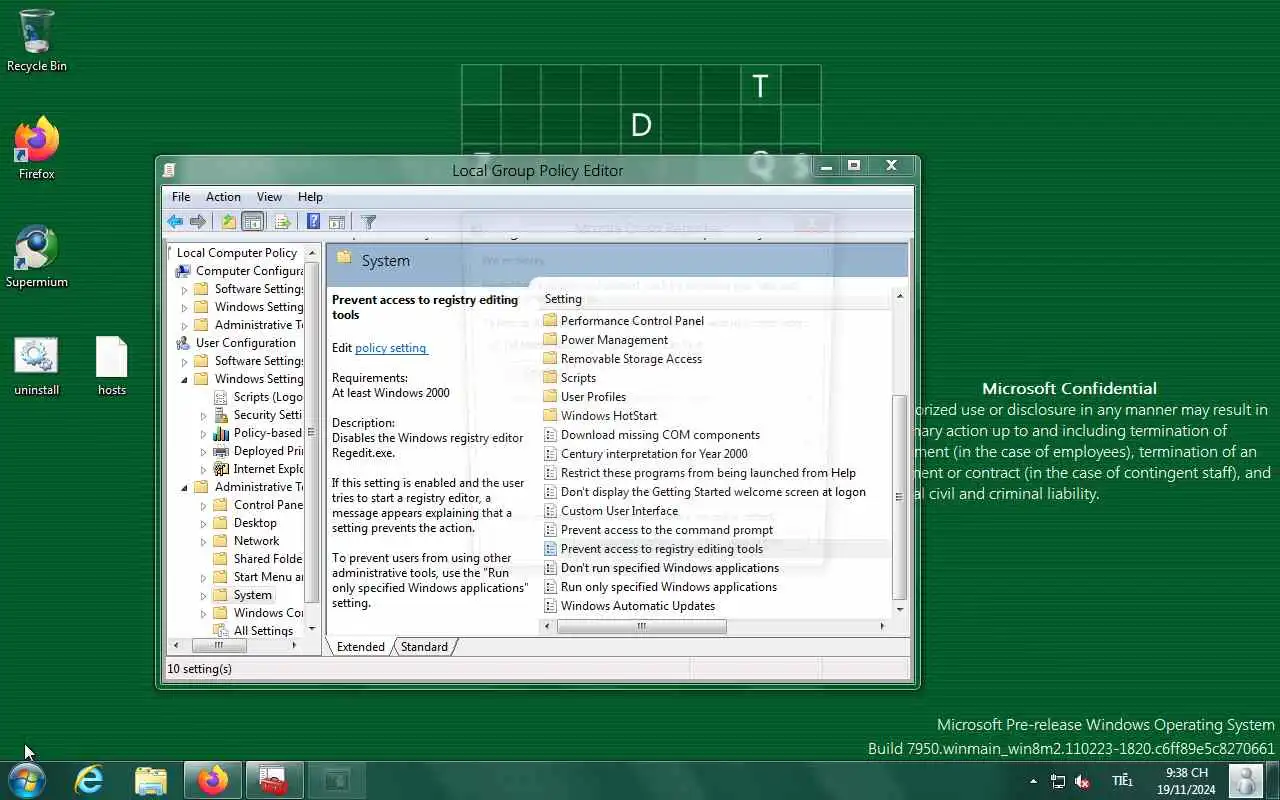Click the Forward arrow in the toolbar
Image resolution: width=1280 pixels, height=800 pixels.
pos(198,222)
